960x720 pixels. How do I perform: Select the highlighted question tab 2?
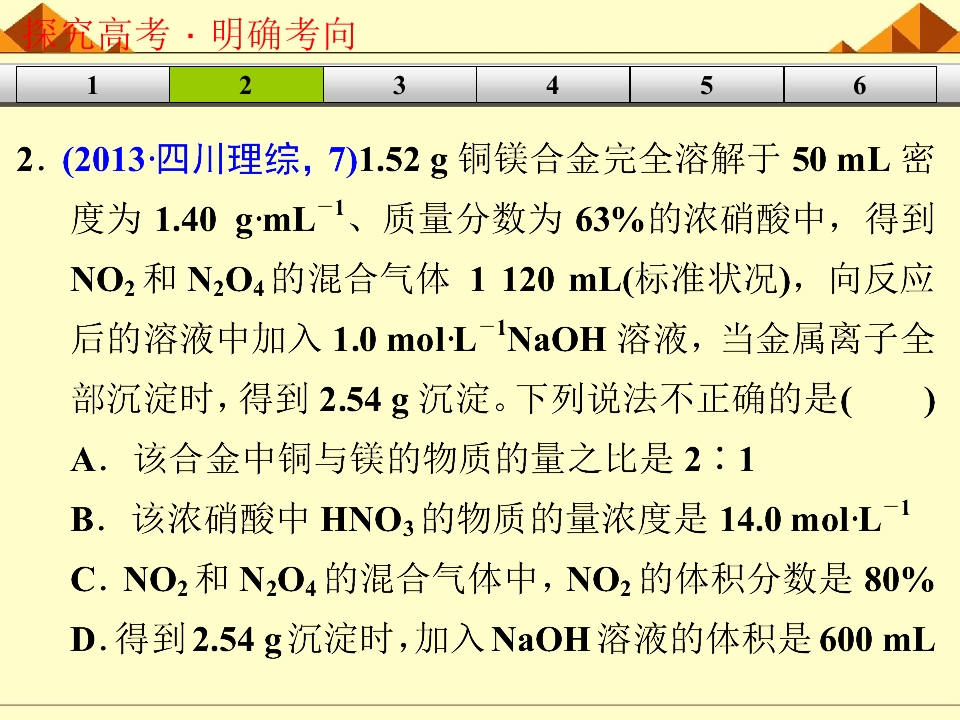tap(246, 84)
